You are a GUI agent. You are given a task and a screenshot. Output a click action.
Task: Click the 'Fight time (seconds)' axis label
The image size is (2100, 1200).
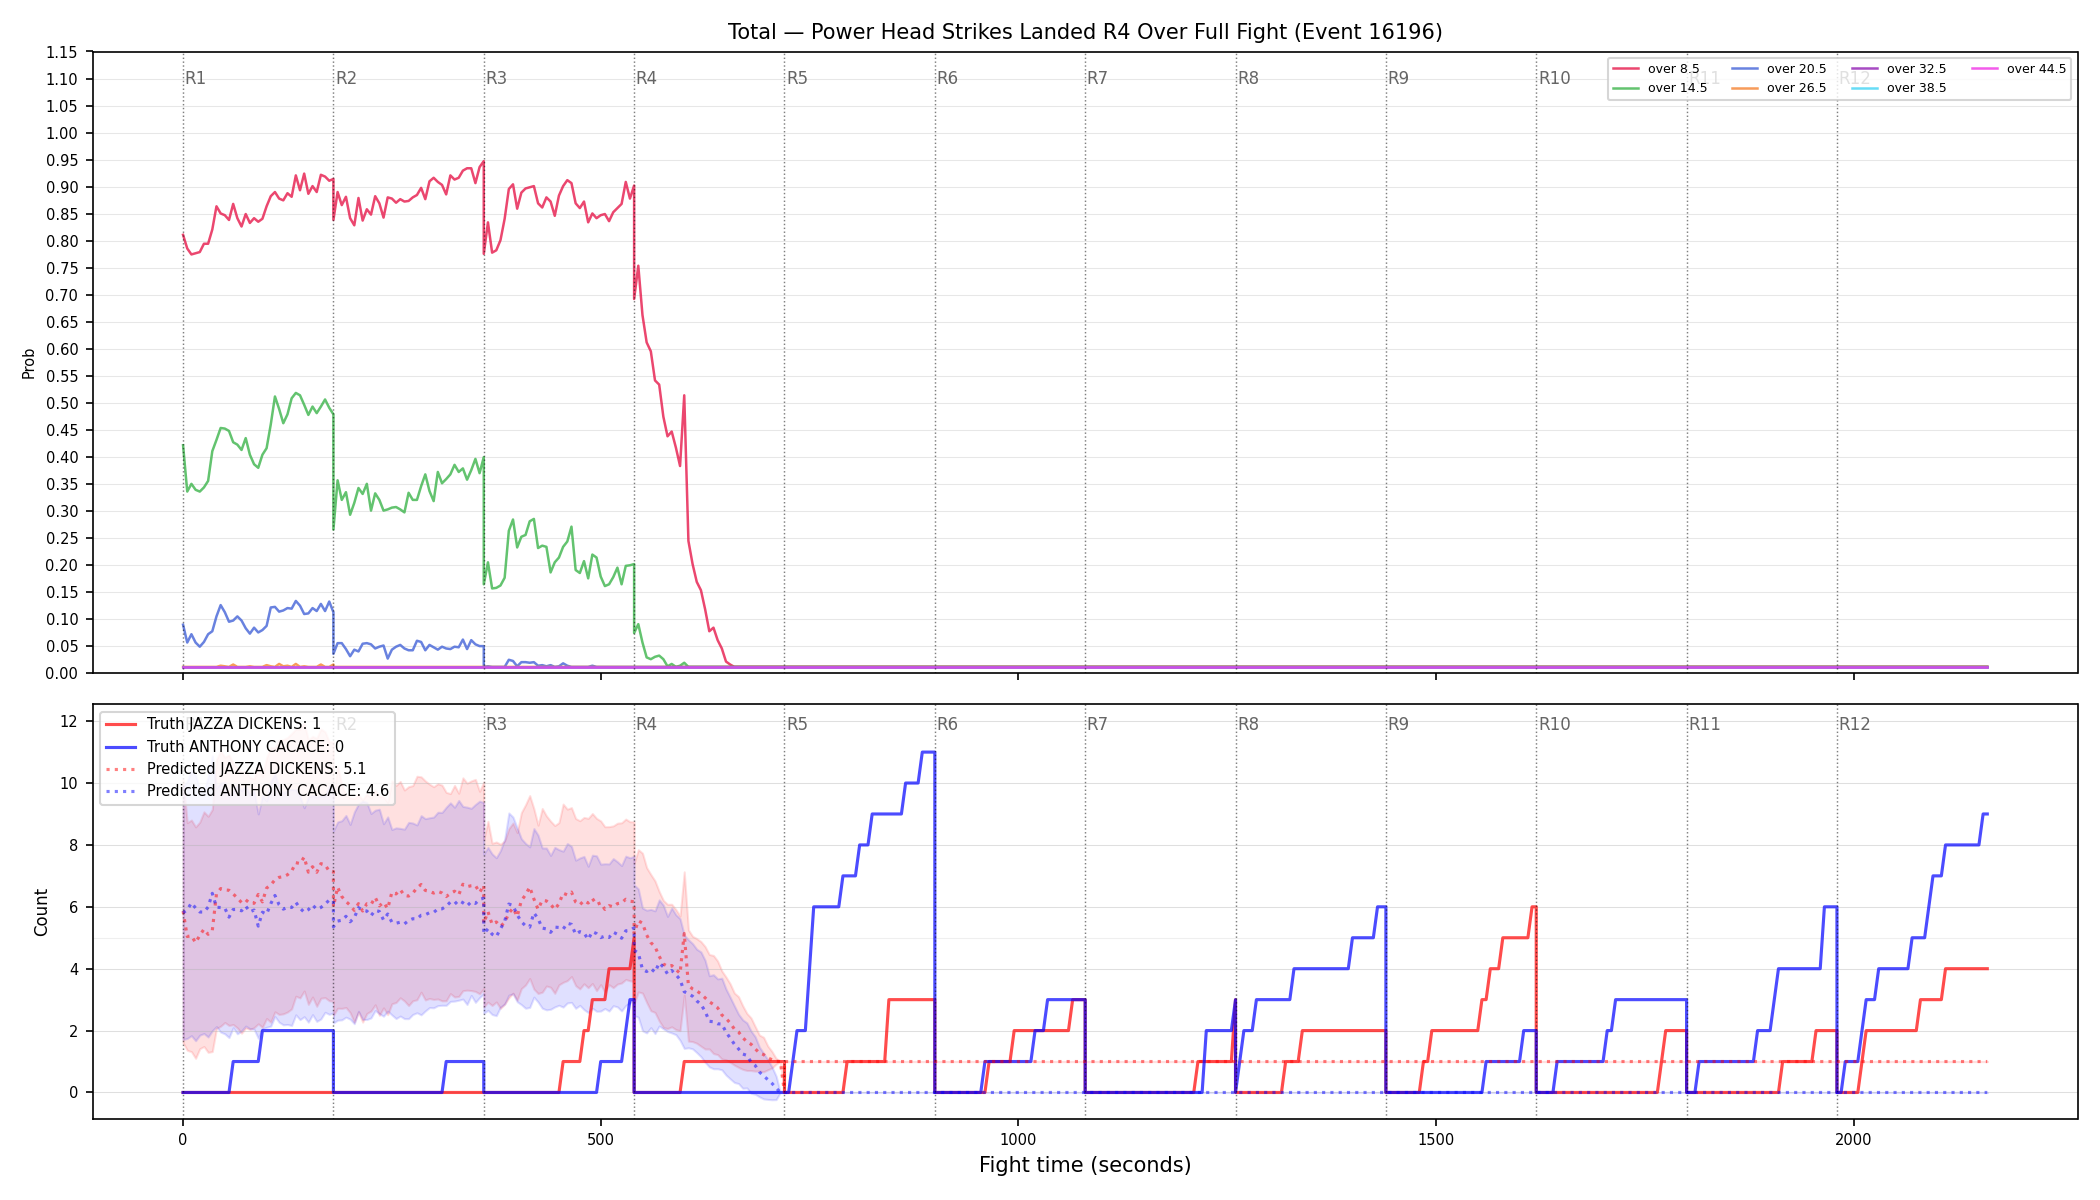click(1085, 1165)
